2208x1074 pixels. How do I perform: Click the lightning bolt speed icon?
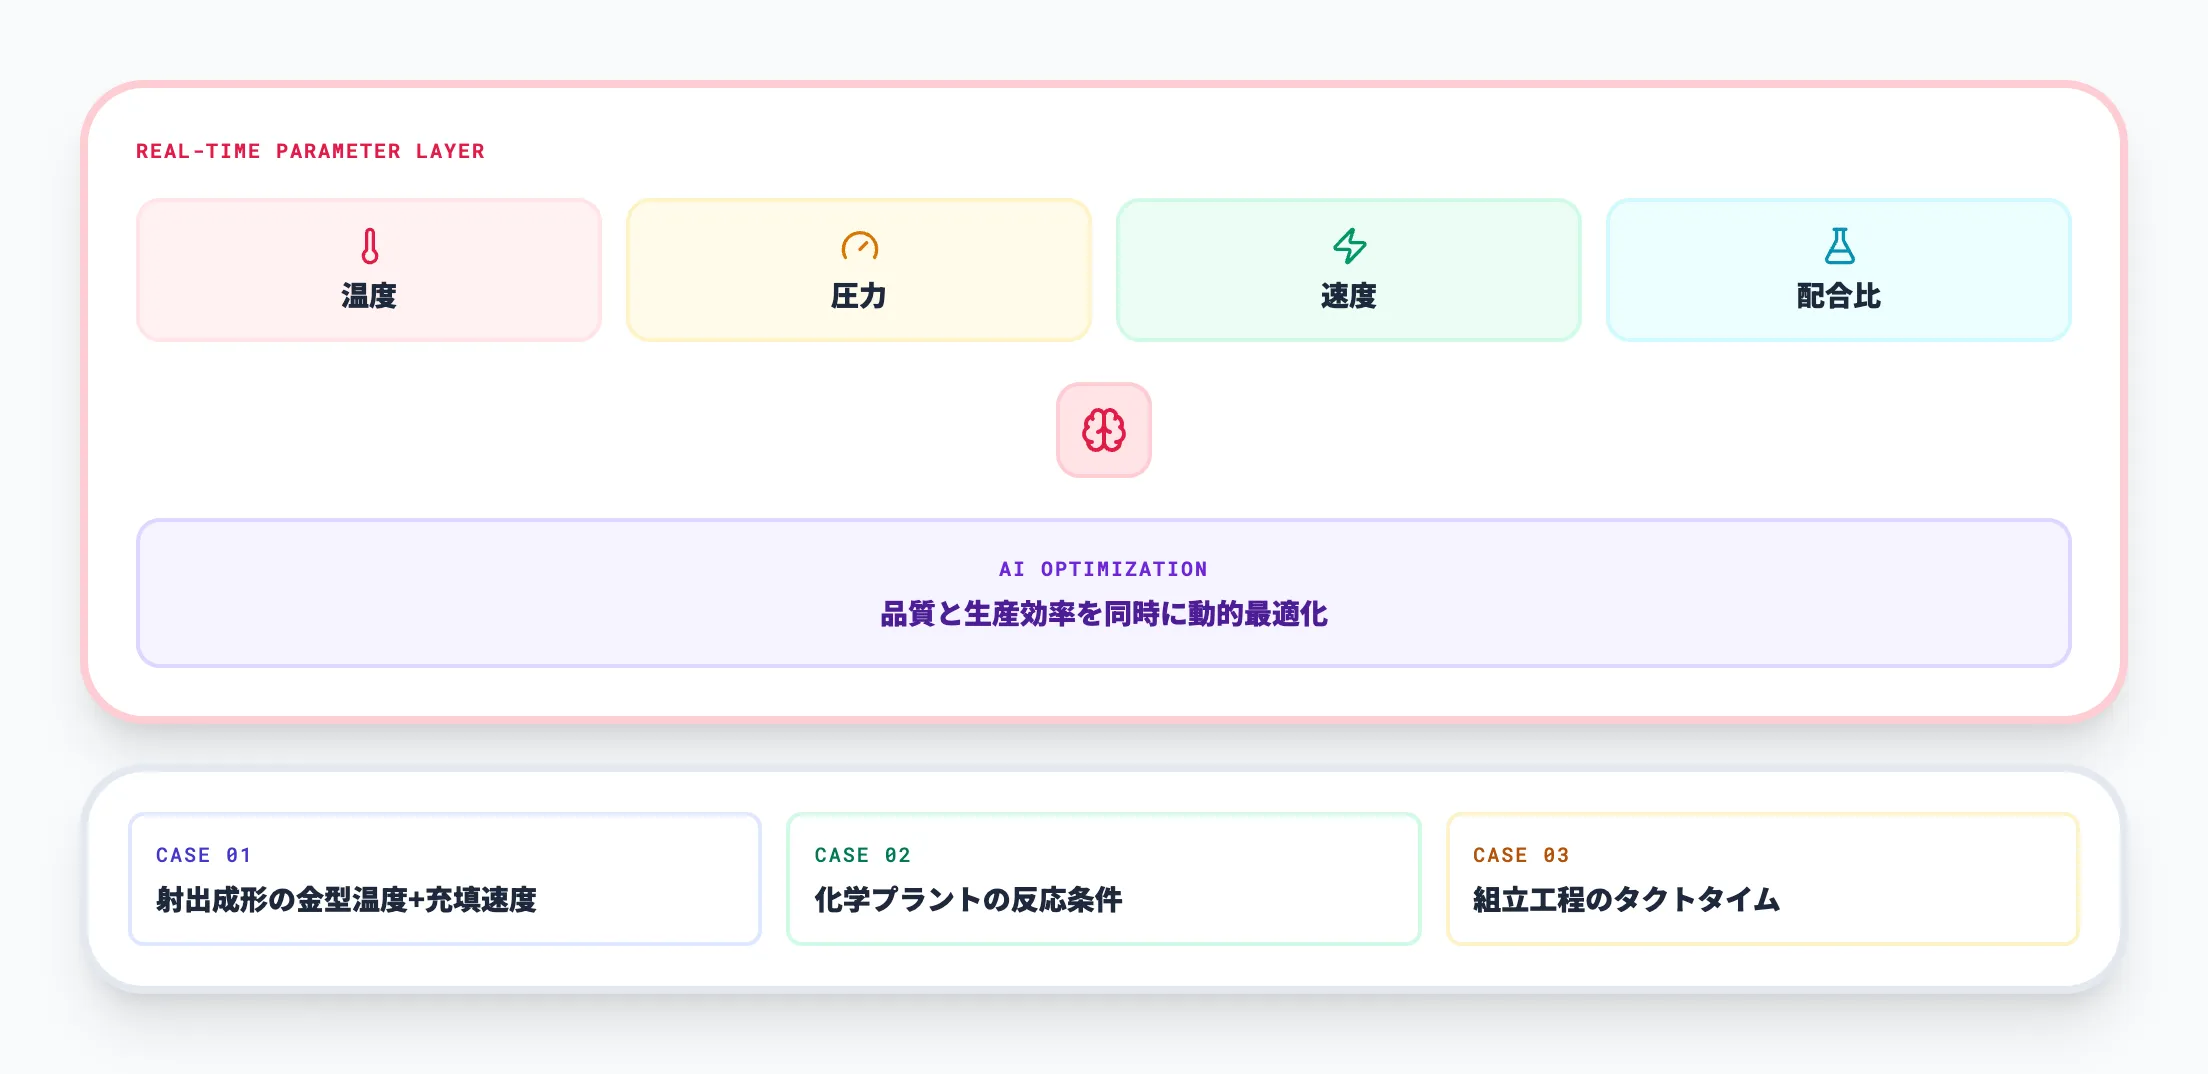click(x=1349, y=246)
